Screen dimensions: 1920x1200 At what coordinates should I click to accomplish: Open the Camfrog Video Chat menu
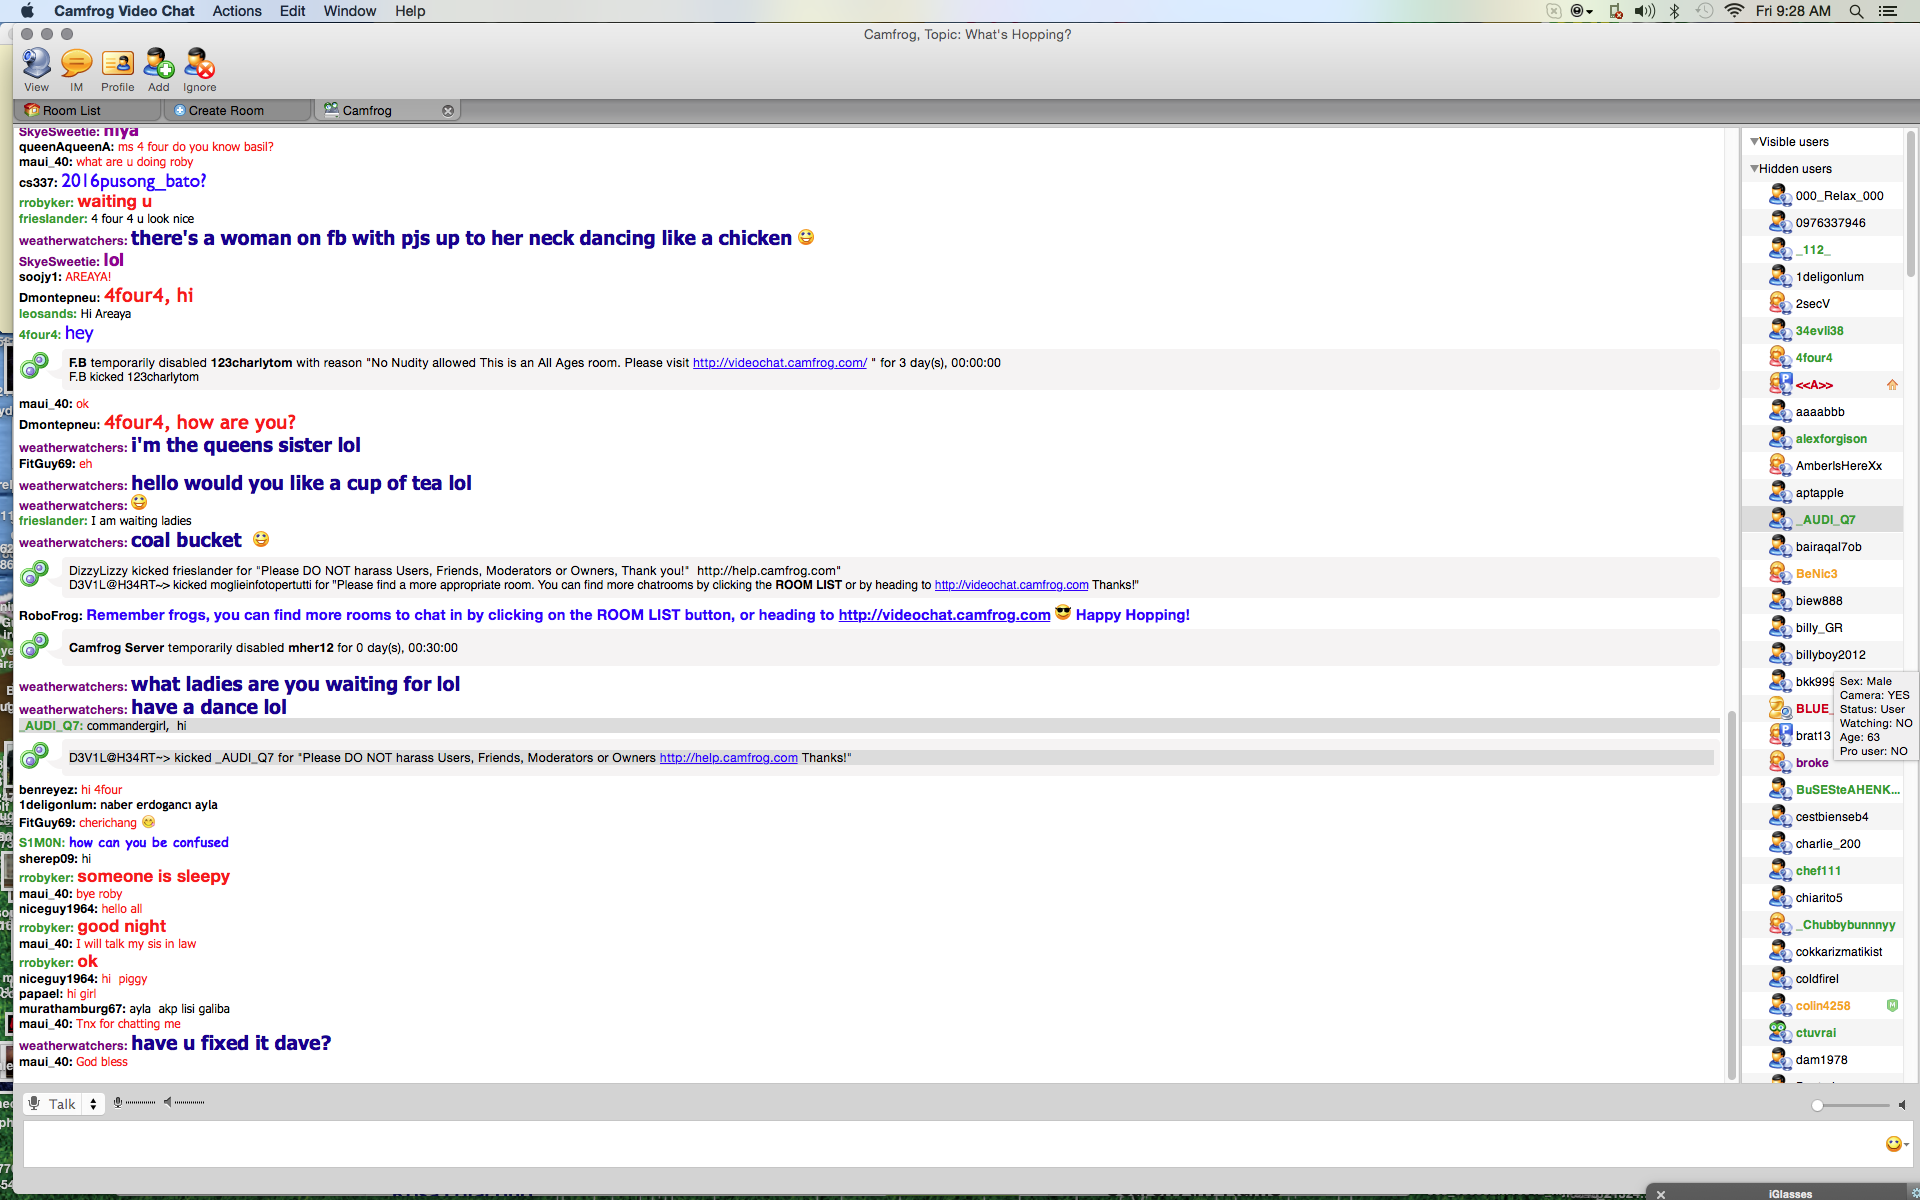(x=124, y=11)
